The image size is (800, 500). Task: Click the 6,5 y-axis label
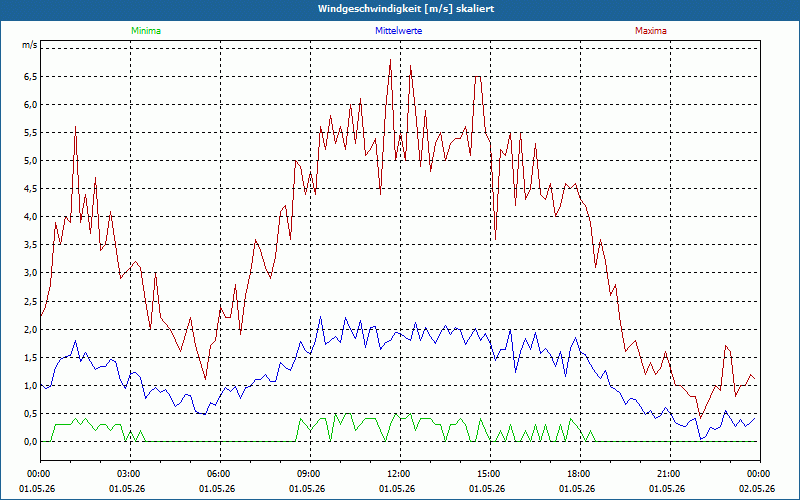click(x=31, y=77)
